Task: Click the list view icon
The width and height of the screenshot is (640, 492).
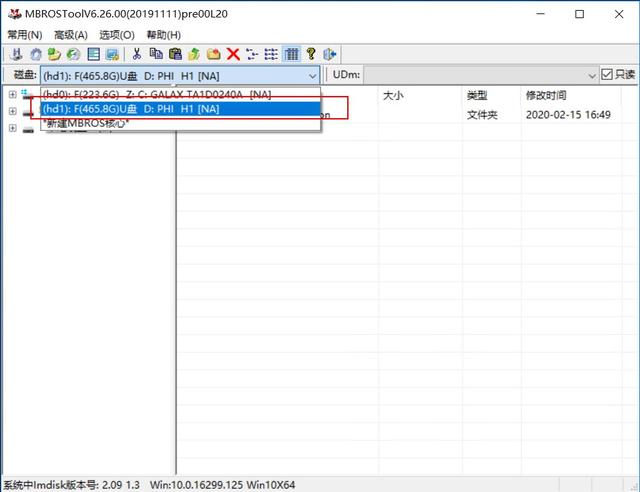Action: (271, 54)
